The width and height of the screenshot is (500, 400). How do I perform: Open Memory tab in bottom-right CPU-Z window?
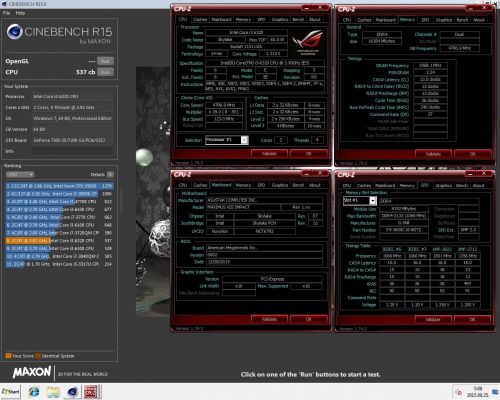click(407, 186)
